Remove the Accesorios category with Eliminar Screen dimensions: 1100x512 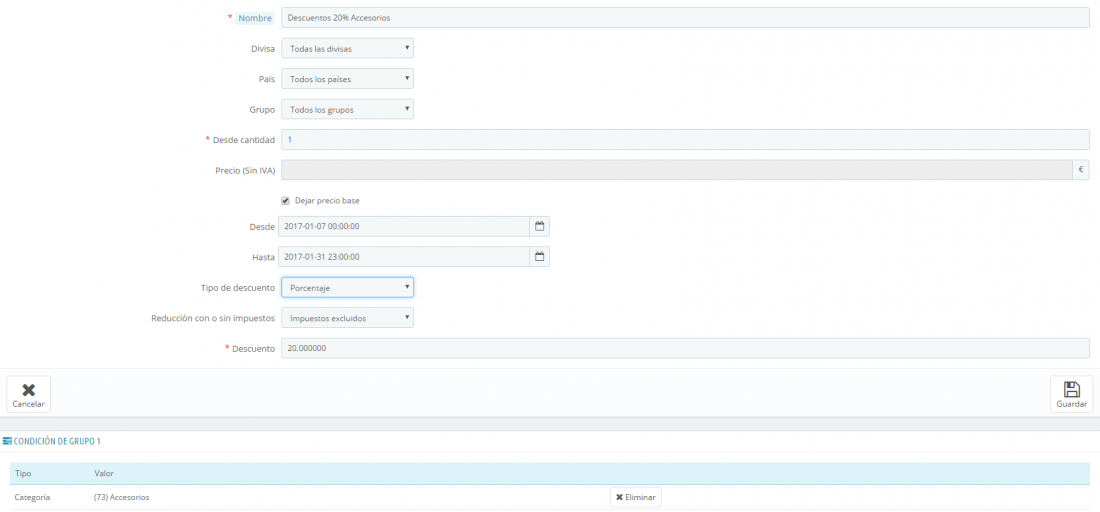click(x=636, y=497)
